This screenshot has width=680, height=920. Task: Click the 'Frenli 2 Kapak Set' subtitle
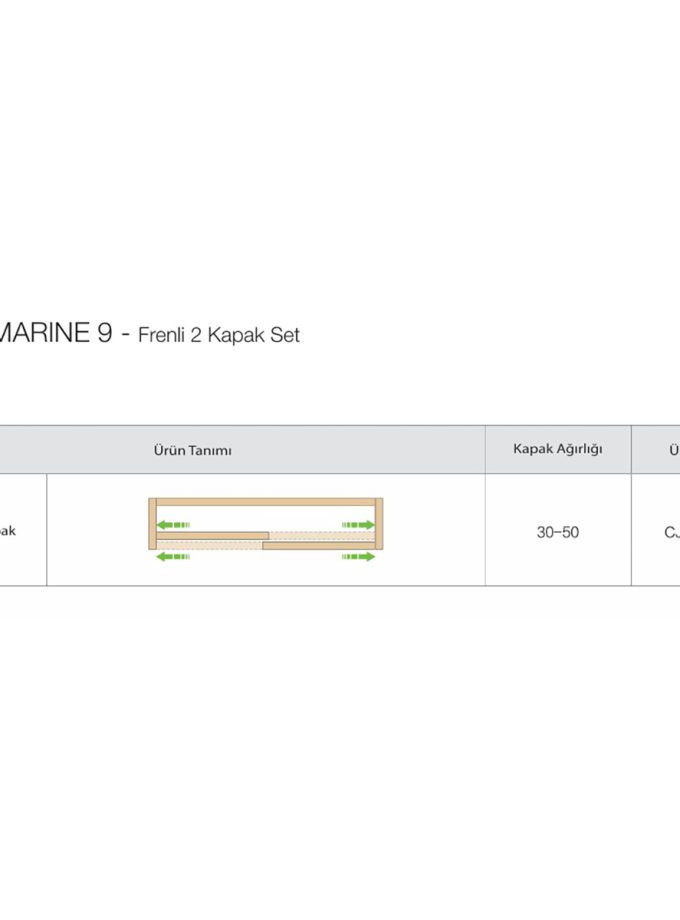[x=219, y=335]
